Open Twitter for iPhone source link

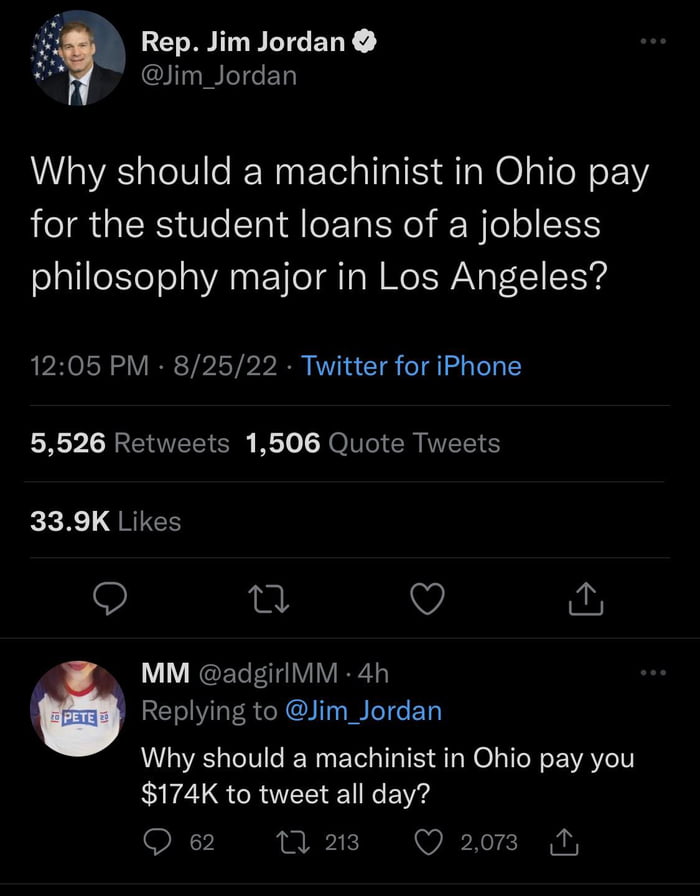click(413, 366)
